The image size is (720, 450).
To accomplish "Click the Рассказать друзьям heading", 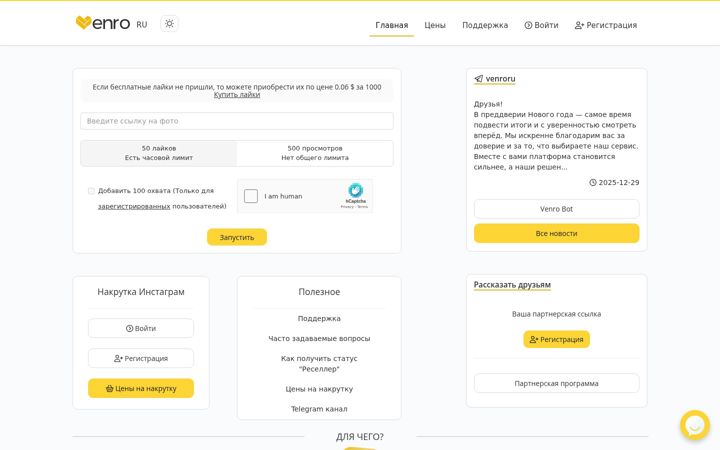I will click(512, 285).
